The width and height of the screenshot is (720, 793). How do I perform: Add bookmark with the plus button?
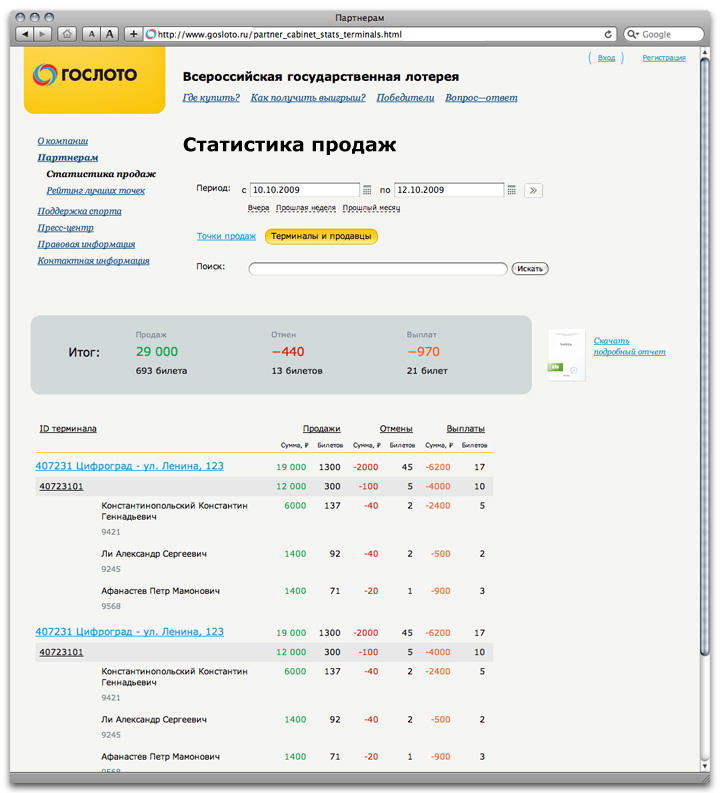tap(133, 34)
